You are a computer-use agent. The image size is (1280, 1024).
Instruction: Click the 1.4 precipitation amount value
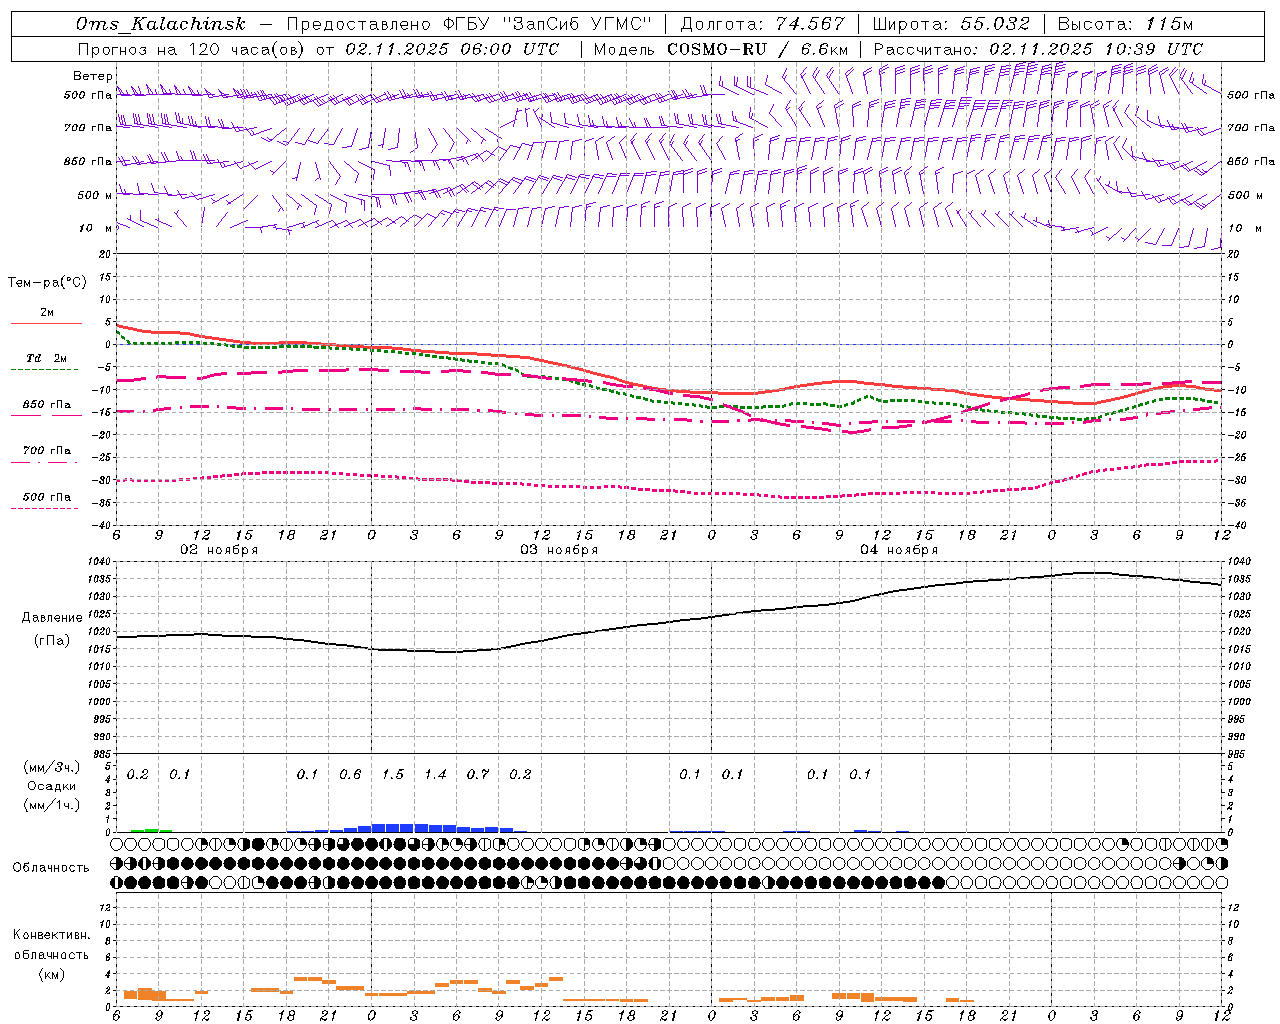tap(435, 774)
